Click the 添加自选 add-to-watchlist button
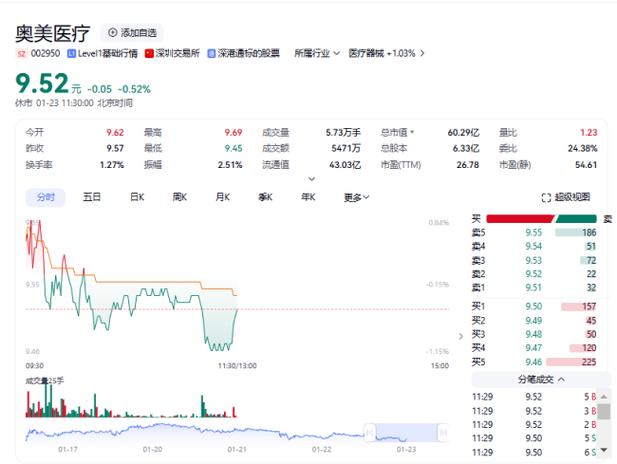 (x=132, y=33)
